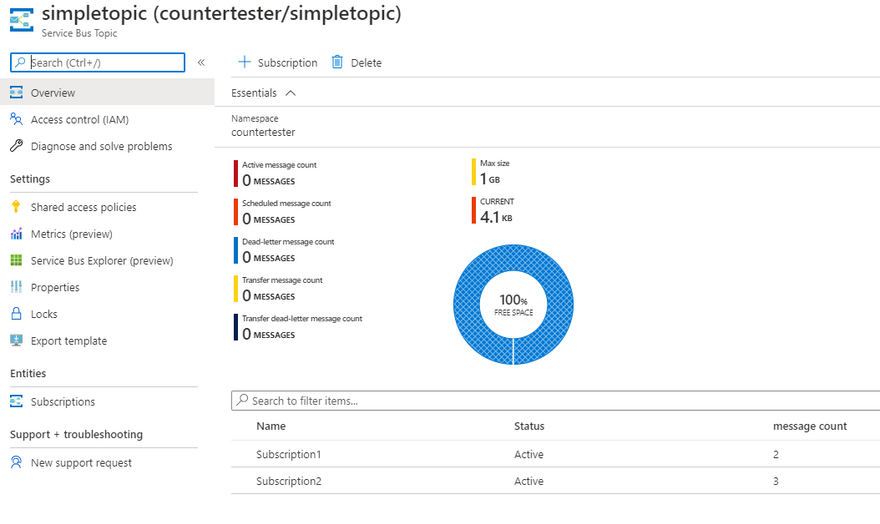Click the plus icon to add subscription
Screen dimensions: 880x524
tap(244, 62)
